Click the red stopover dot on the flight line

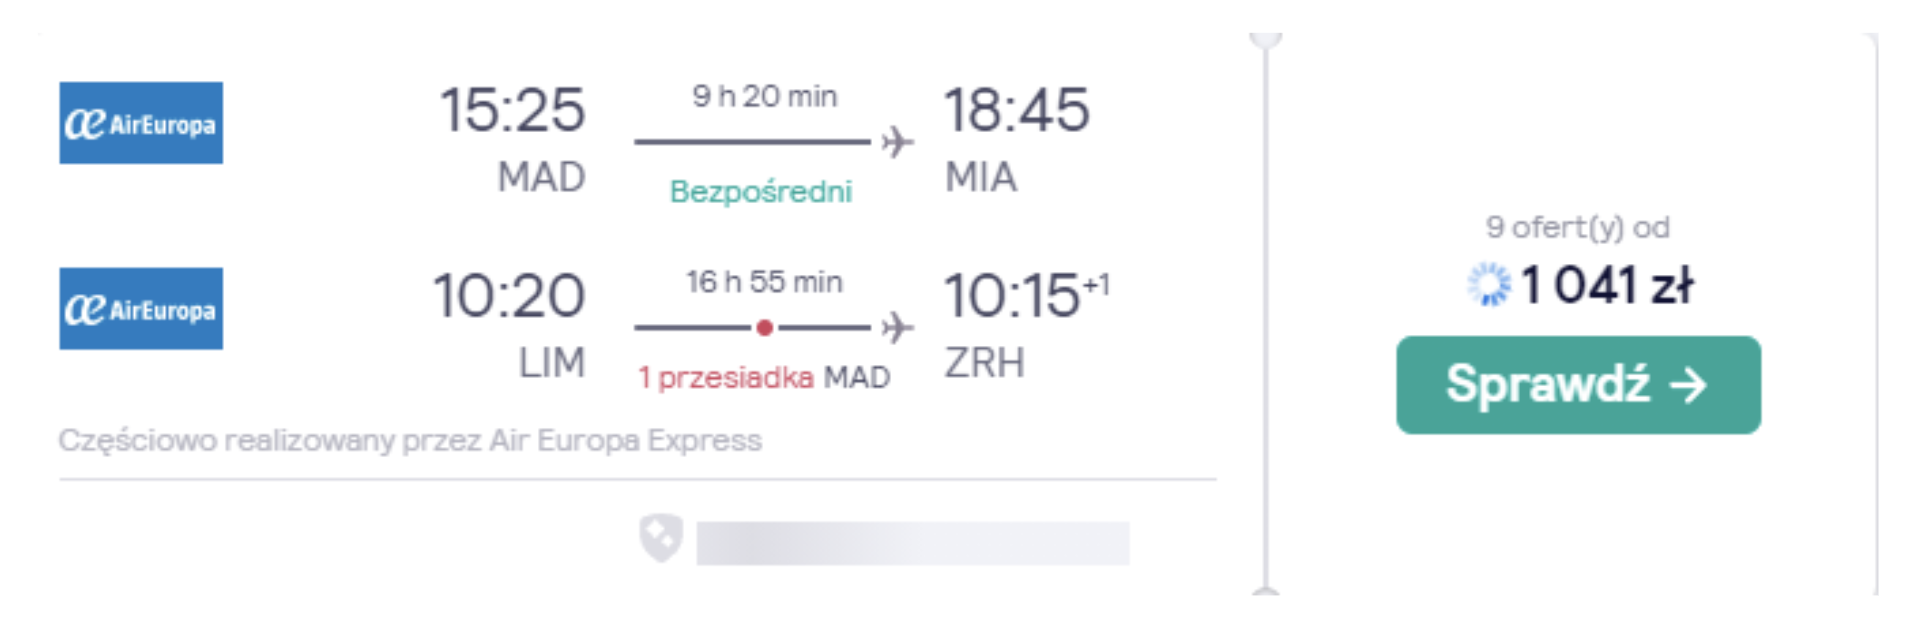pos(764,327)
